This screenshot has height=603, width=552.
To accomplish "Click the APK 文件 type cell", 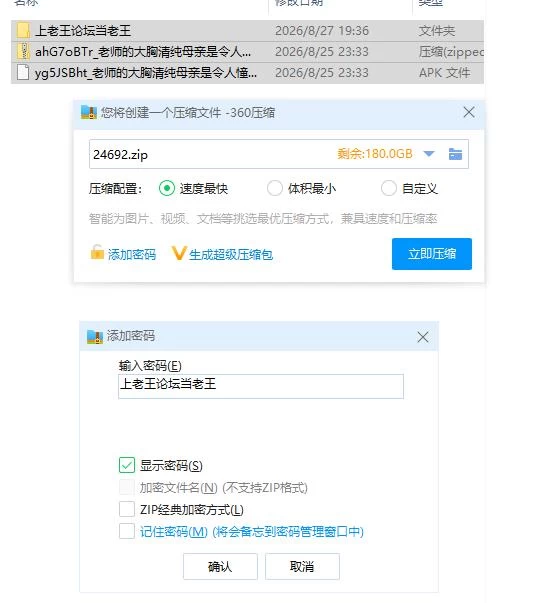I will point(444,73).
